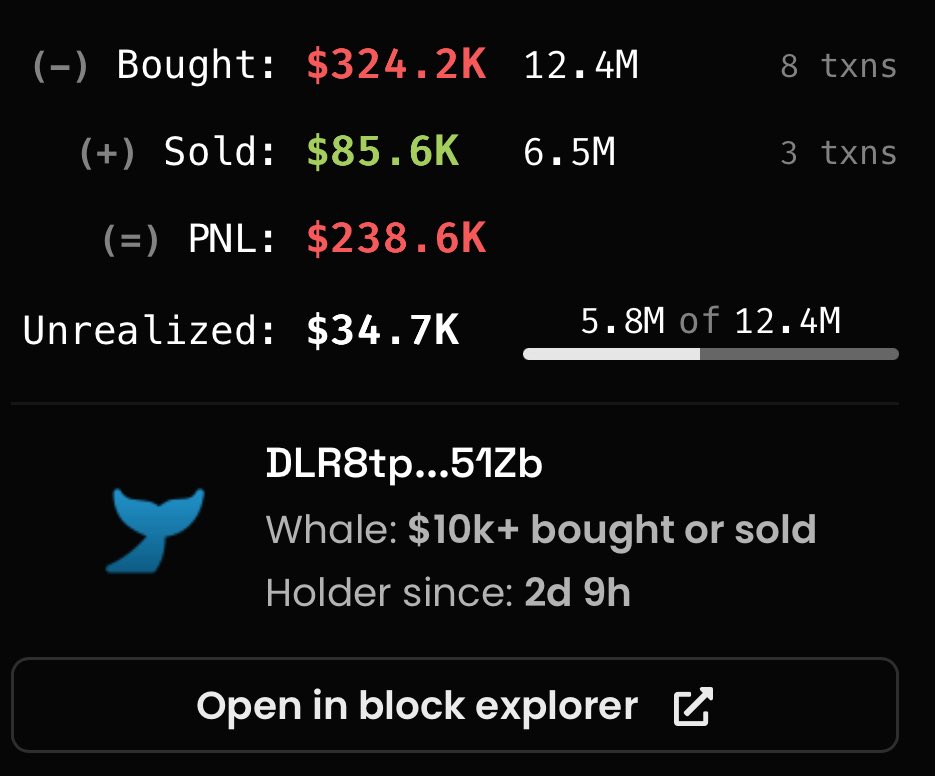Click the 12.4M bought token amount
Viewport: 935px width, 776px height.
point(581,65)
